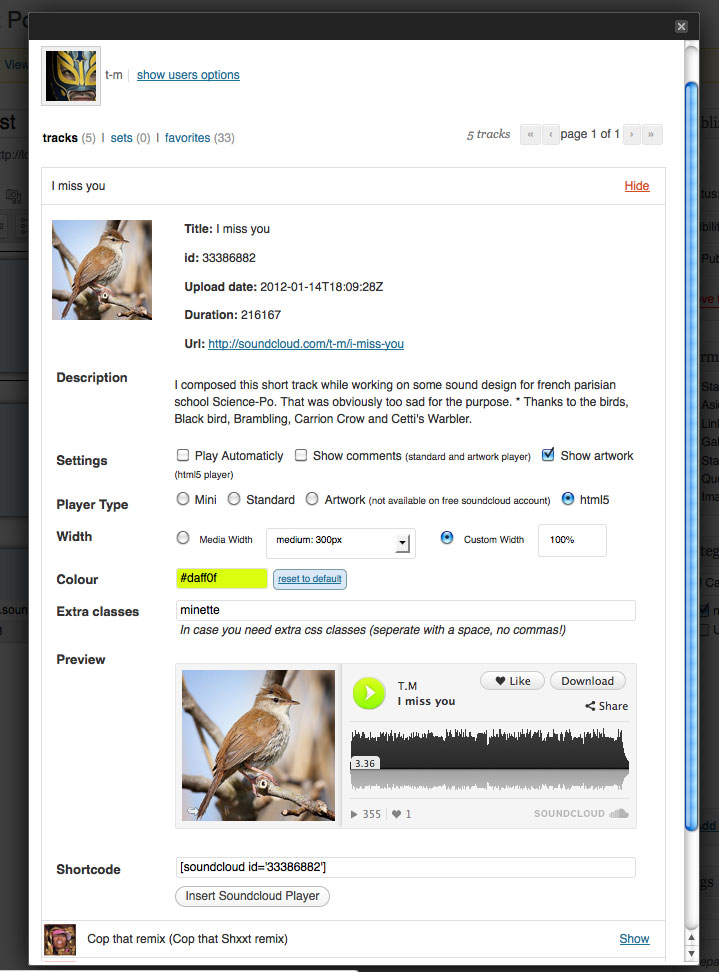
Task: Click the Like heart button
Action: [x=512, y=681]
